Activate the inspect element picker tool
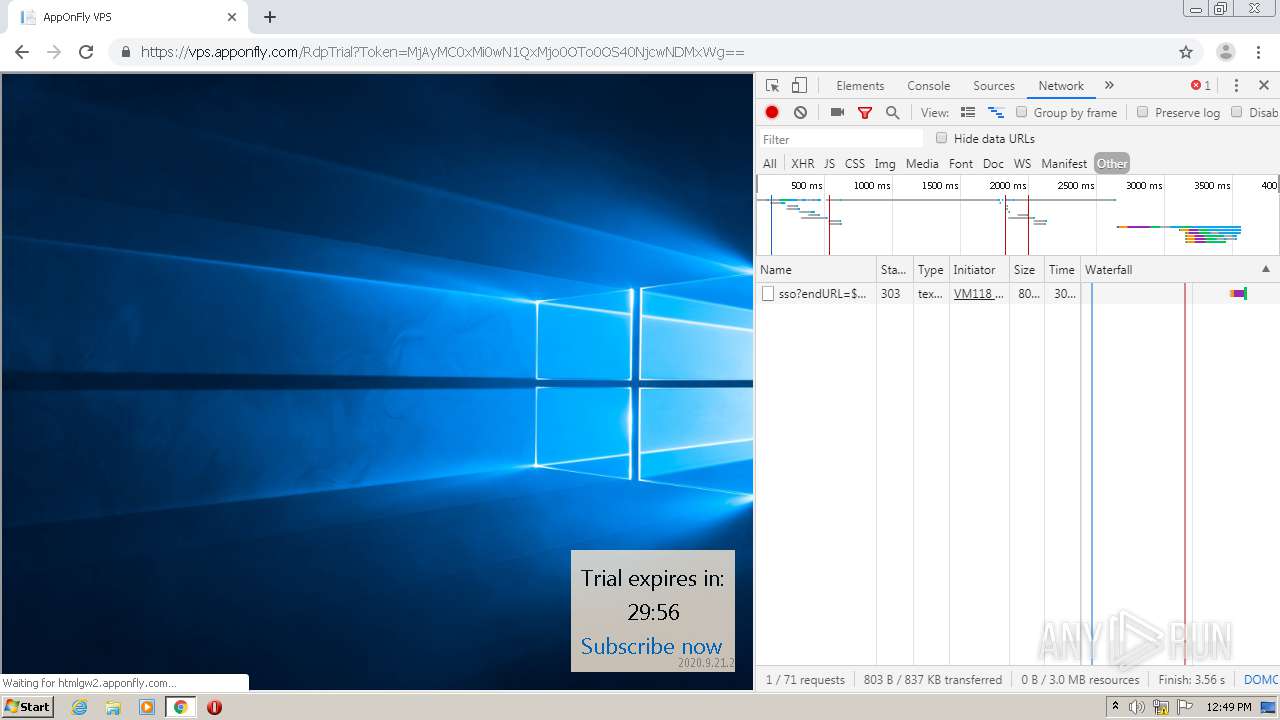Screen dimensions: 1280x720 pos(772,86)
